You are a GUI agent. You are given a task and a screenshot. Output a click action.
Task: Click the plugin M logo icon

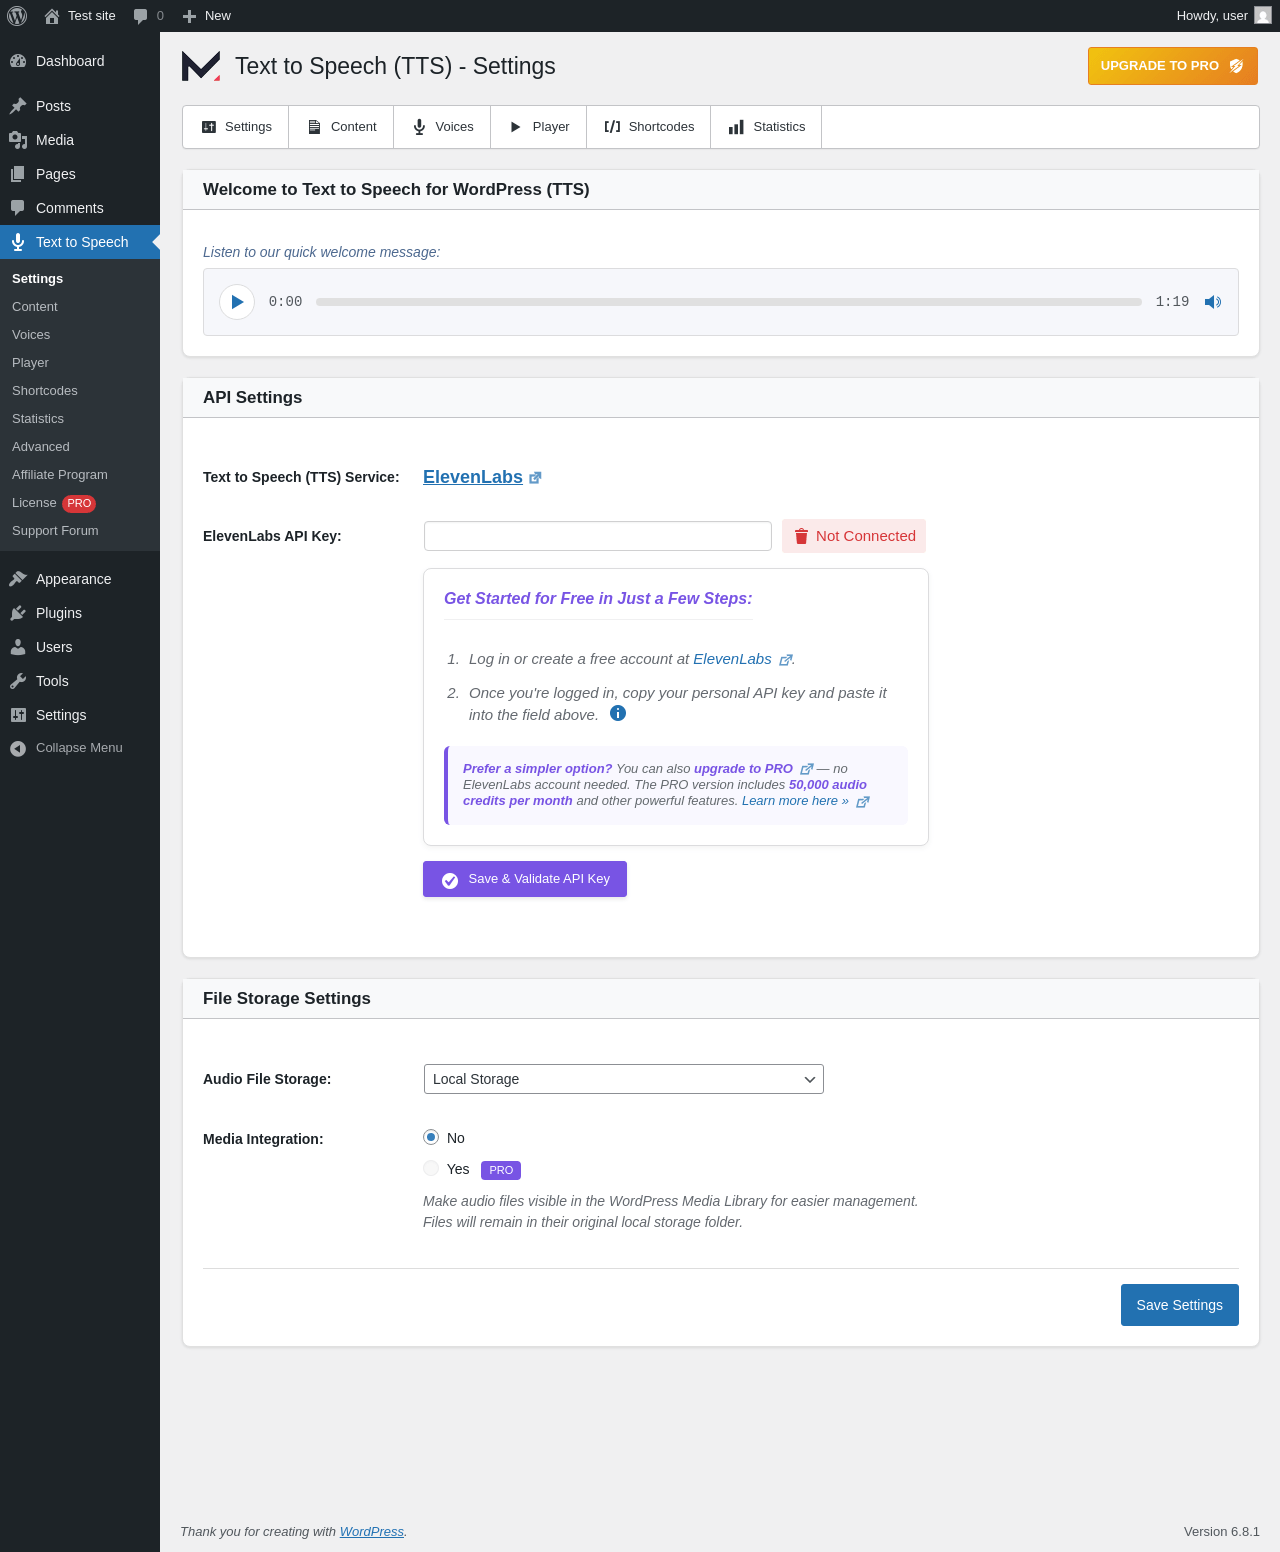pos(201,66)
